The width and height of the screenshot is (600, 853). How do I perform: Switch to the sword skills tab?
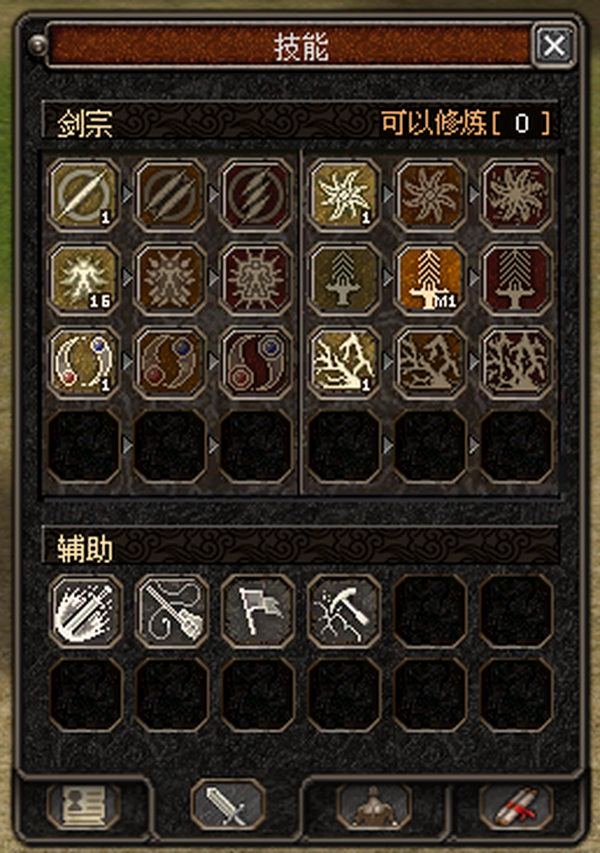[x=228, y=805]
